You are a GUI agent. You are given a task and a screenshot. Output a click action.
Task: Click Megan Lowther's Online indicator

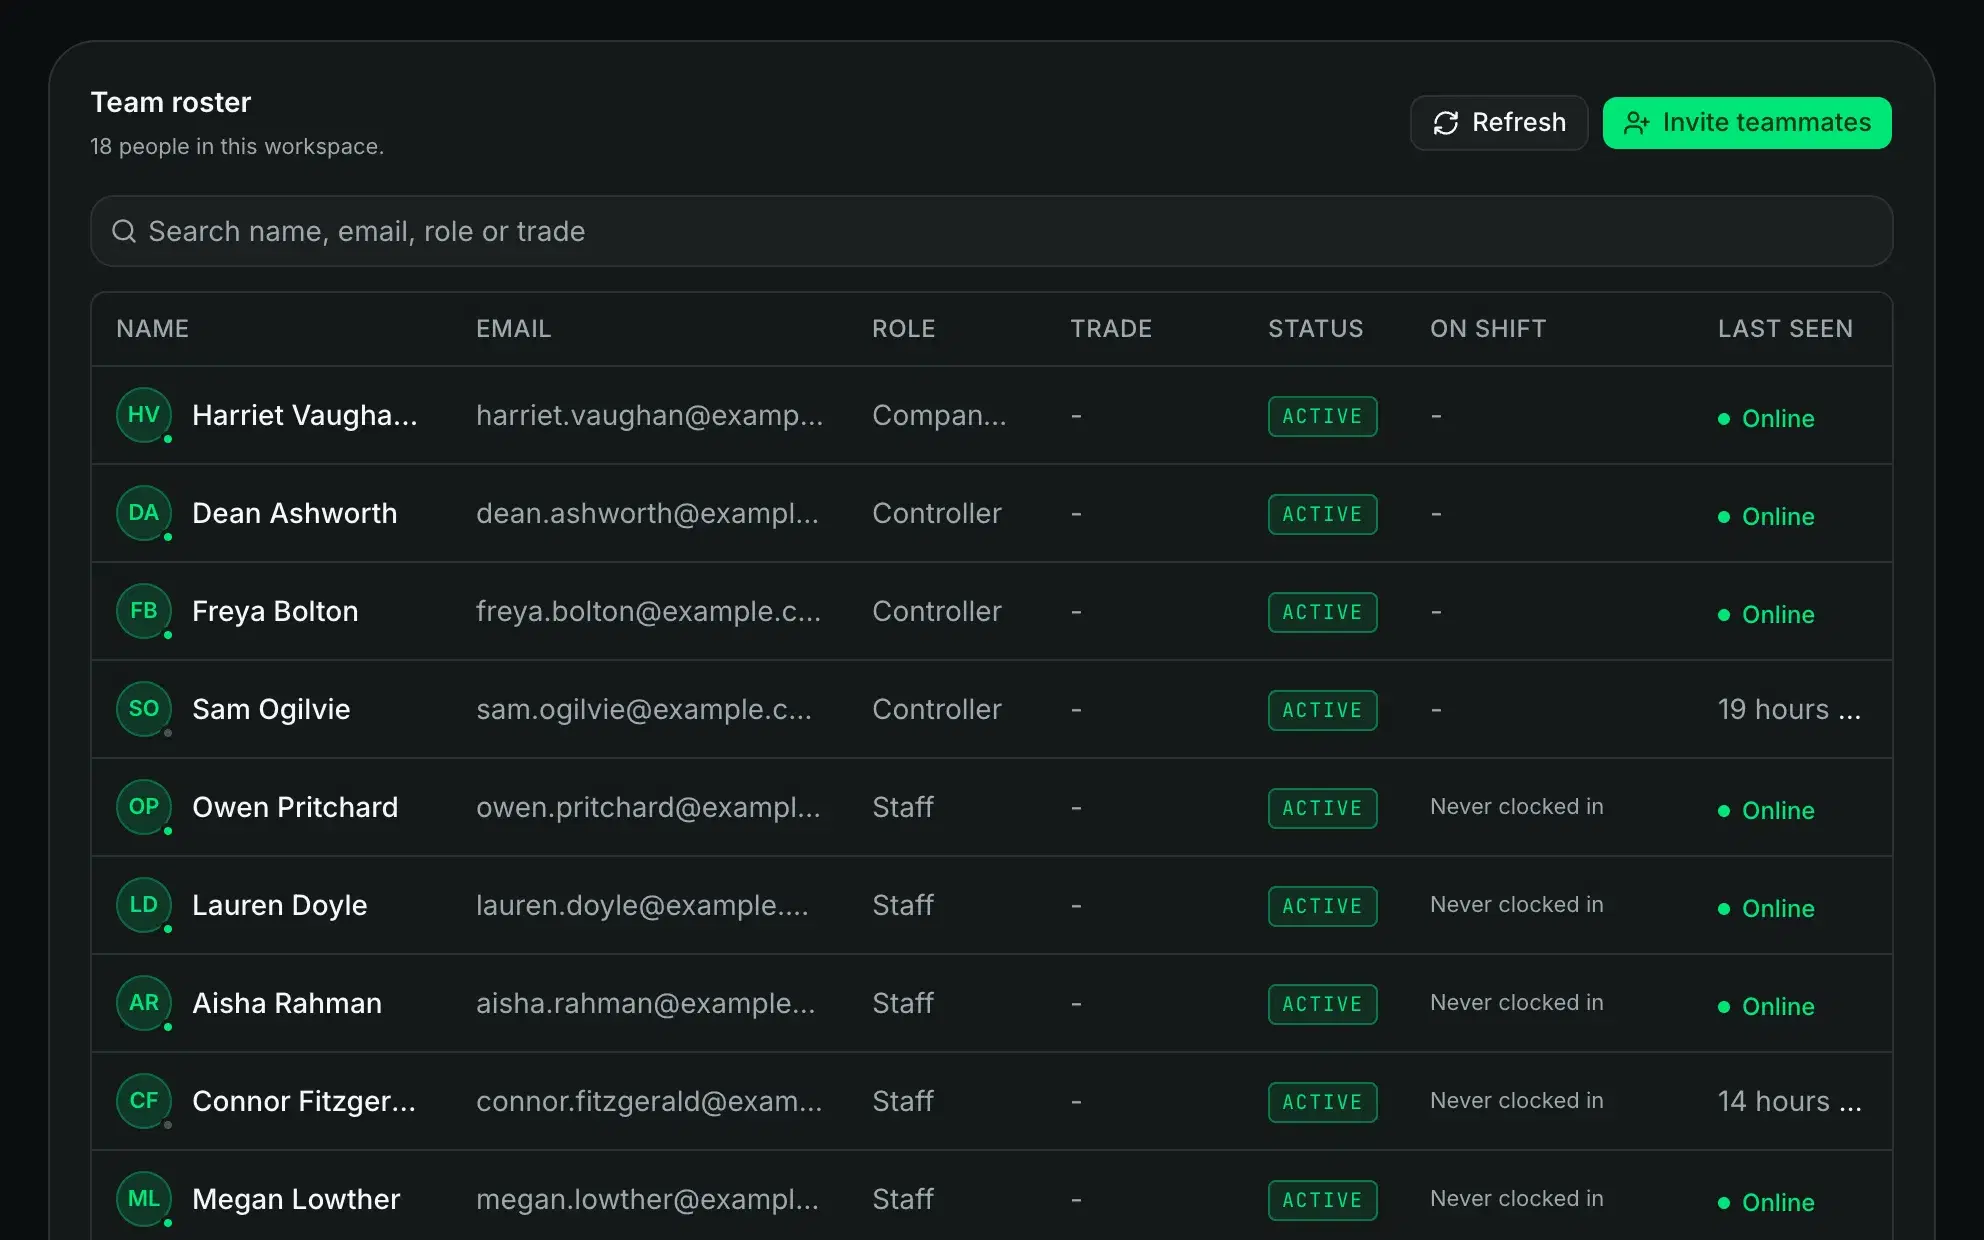(1766, 1203)
